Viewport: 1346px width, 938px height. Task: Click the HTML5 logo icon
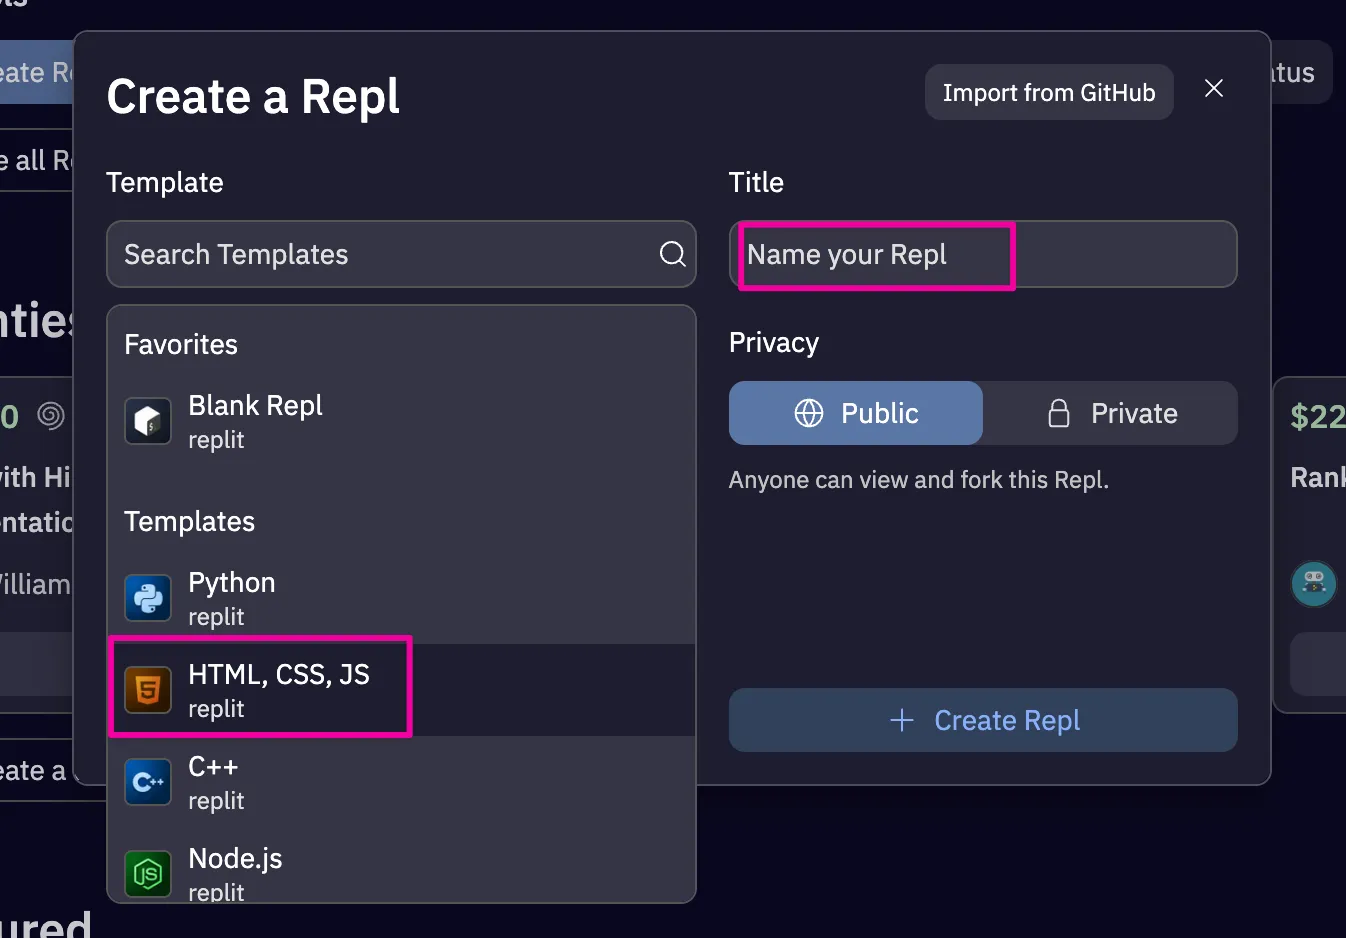(148, 690)
